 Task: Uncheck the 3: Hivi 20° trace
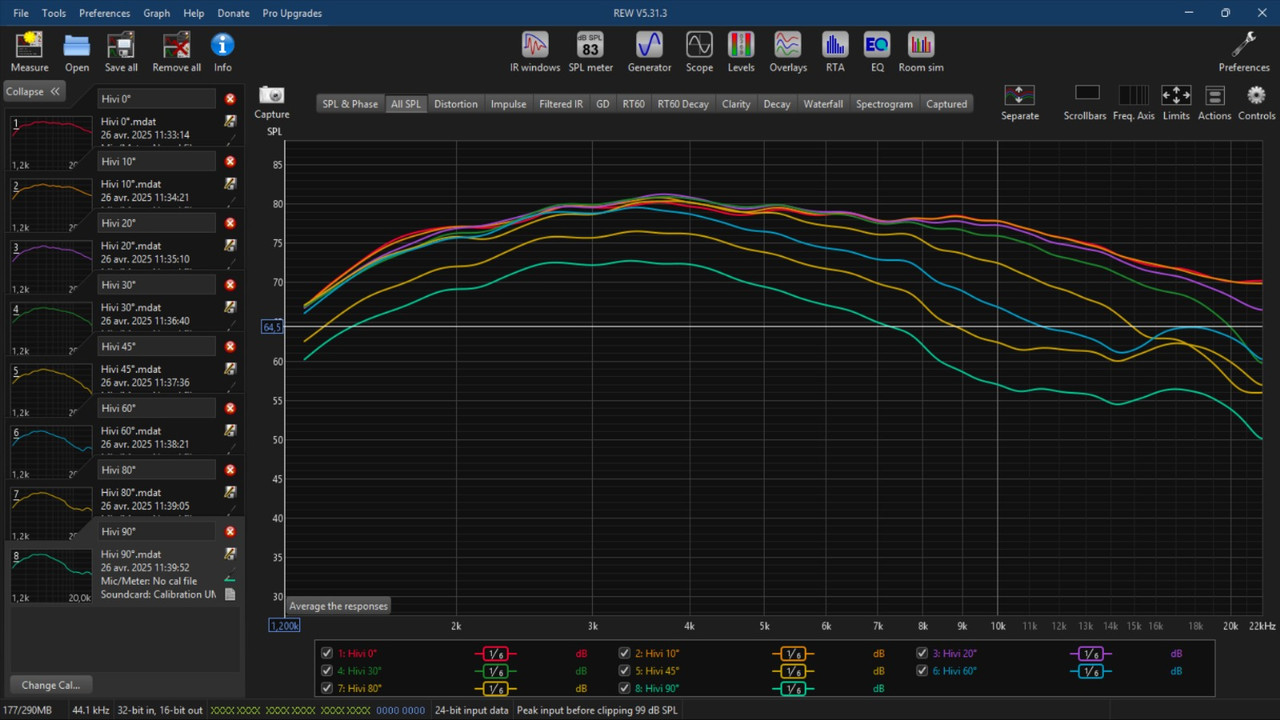[x=922, y=653]
